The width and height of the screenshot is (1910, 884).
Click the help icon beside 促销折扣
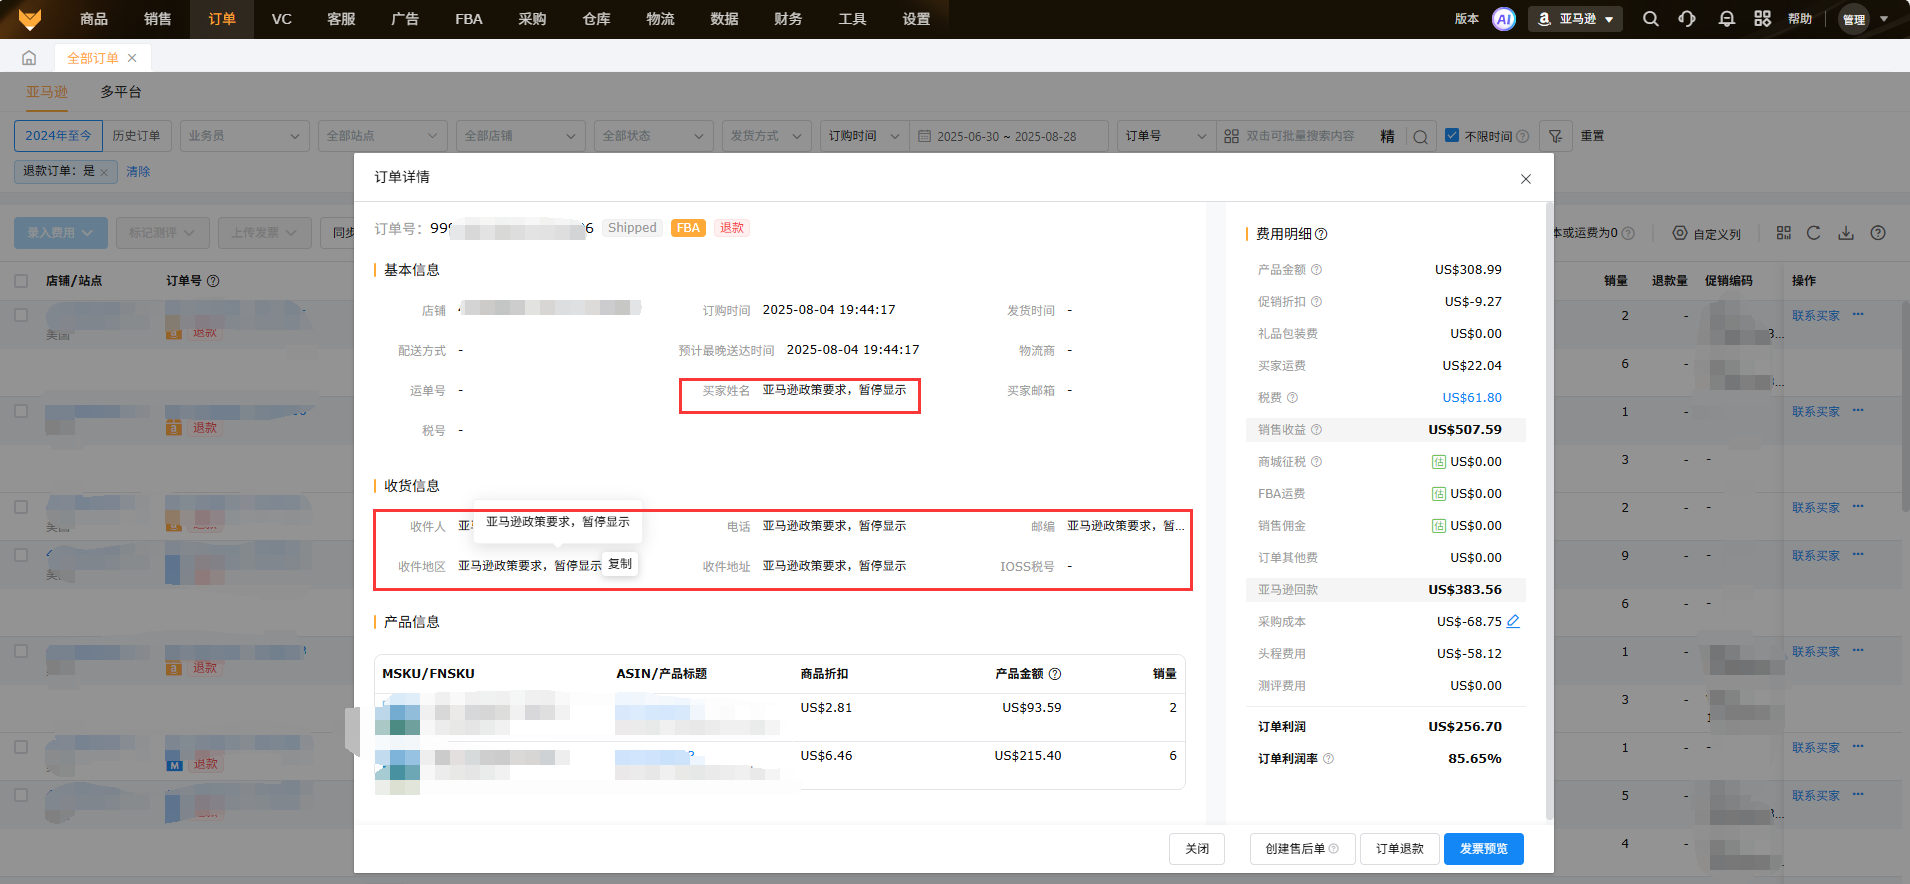click(1316, 302)
